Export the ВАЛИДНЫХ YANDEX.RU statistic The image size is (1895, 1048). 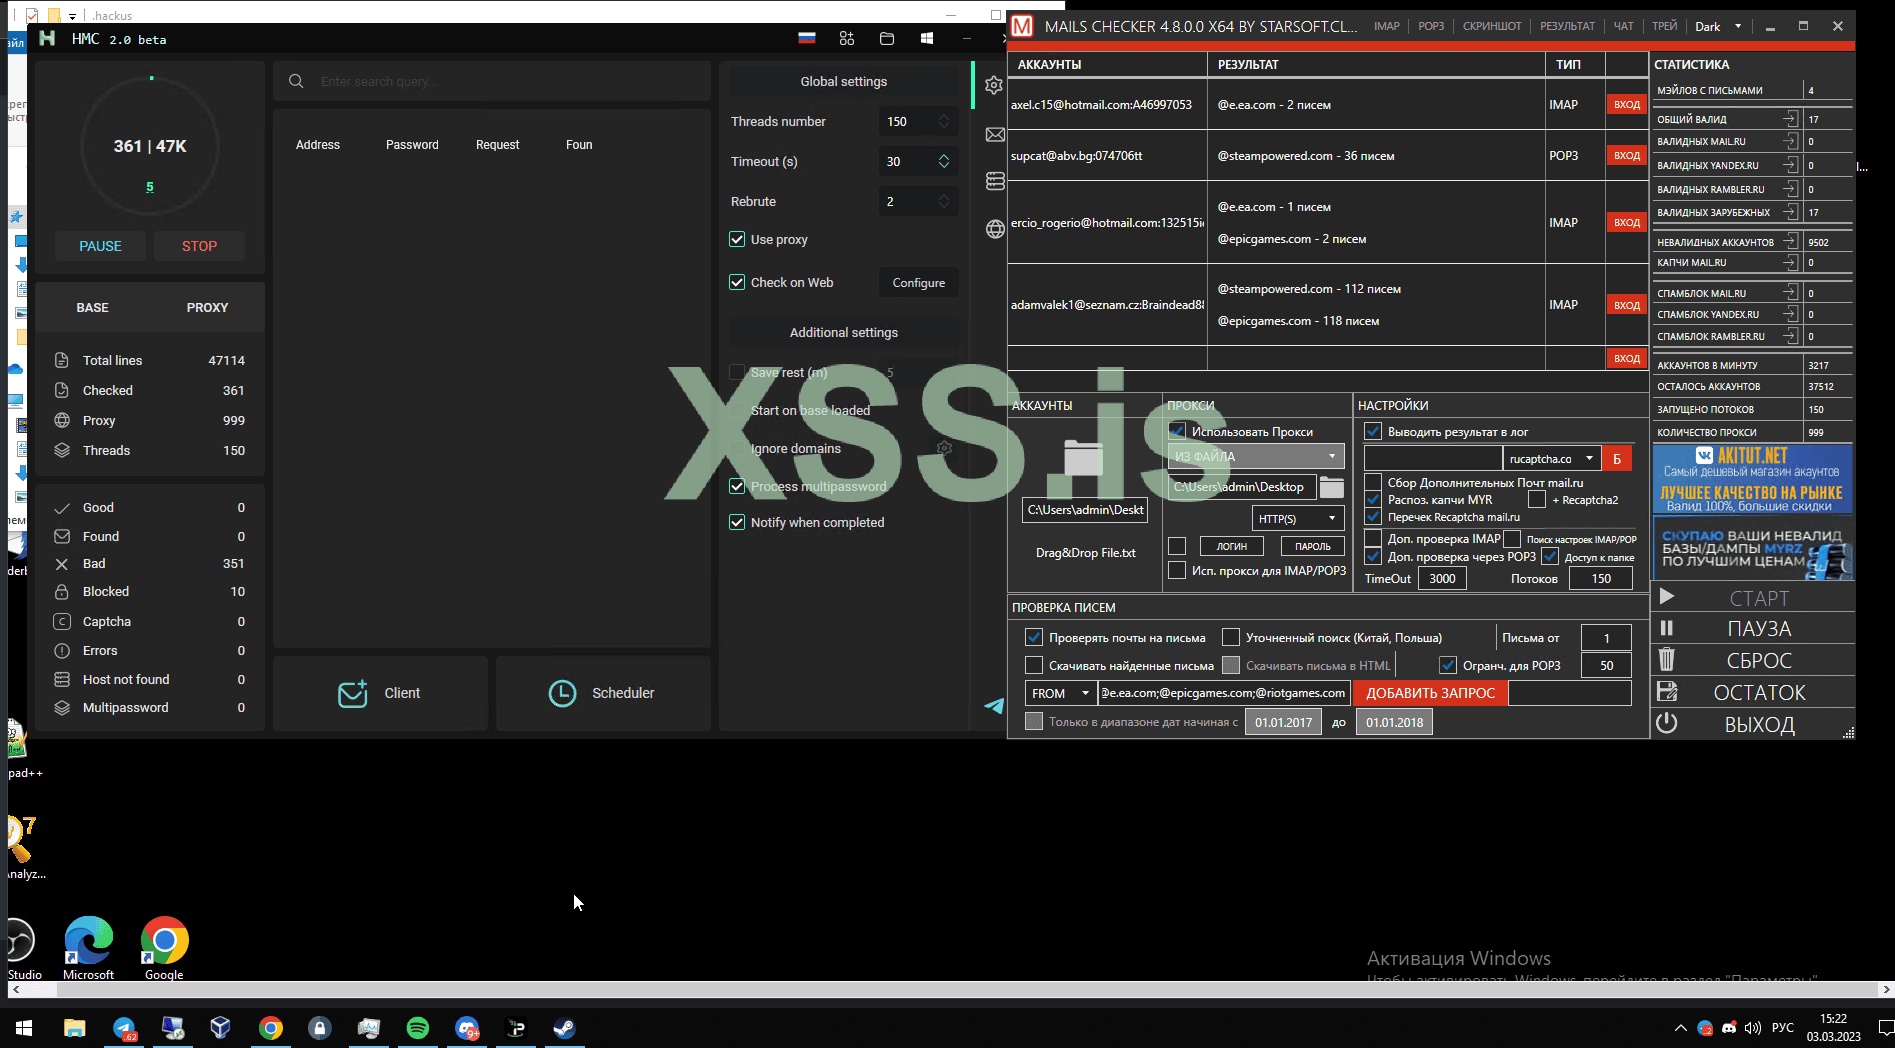[1790, 165]
